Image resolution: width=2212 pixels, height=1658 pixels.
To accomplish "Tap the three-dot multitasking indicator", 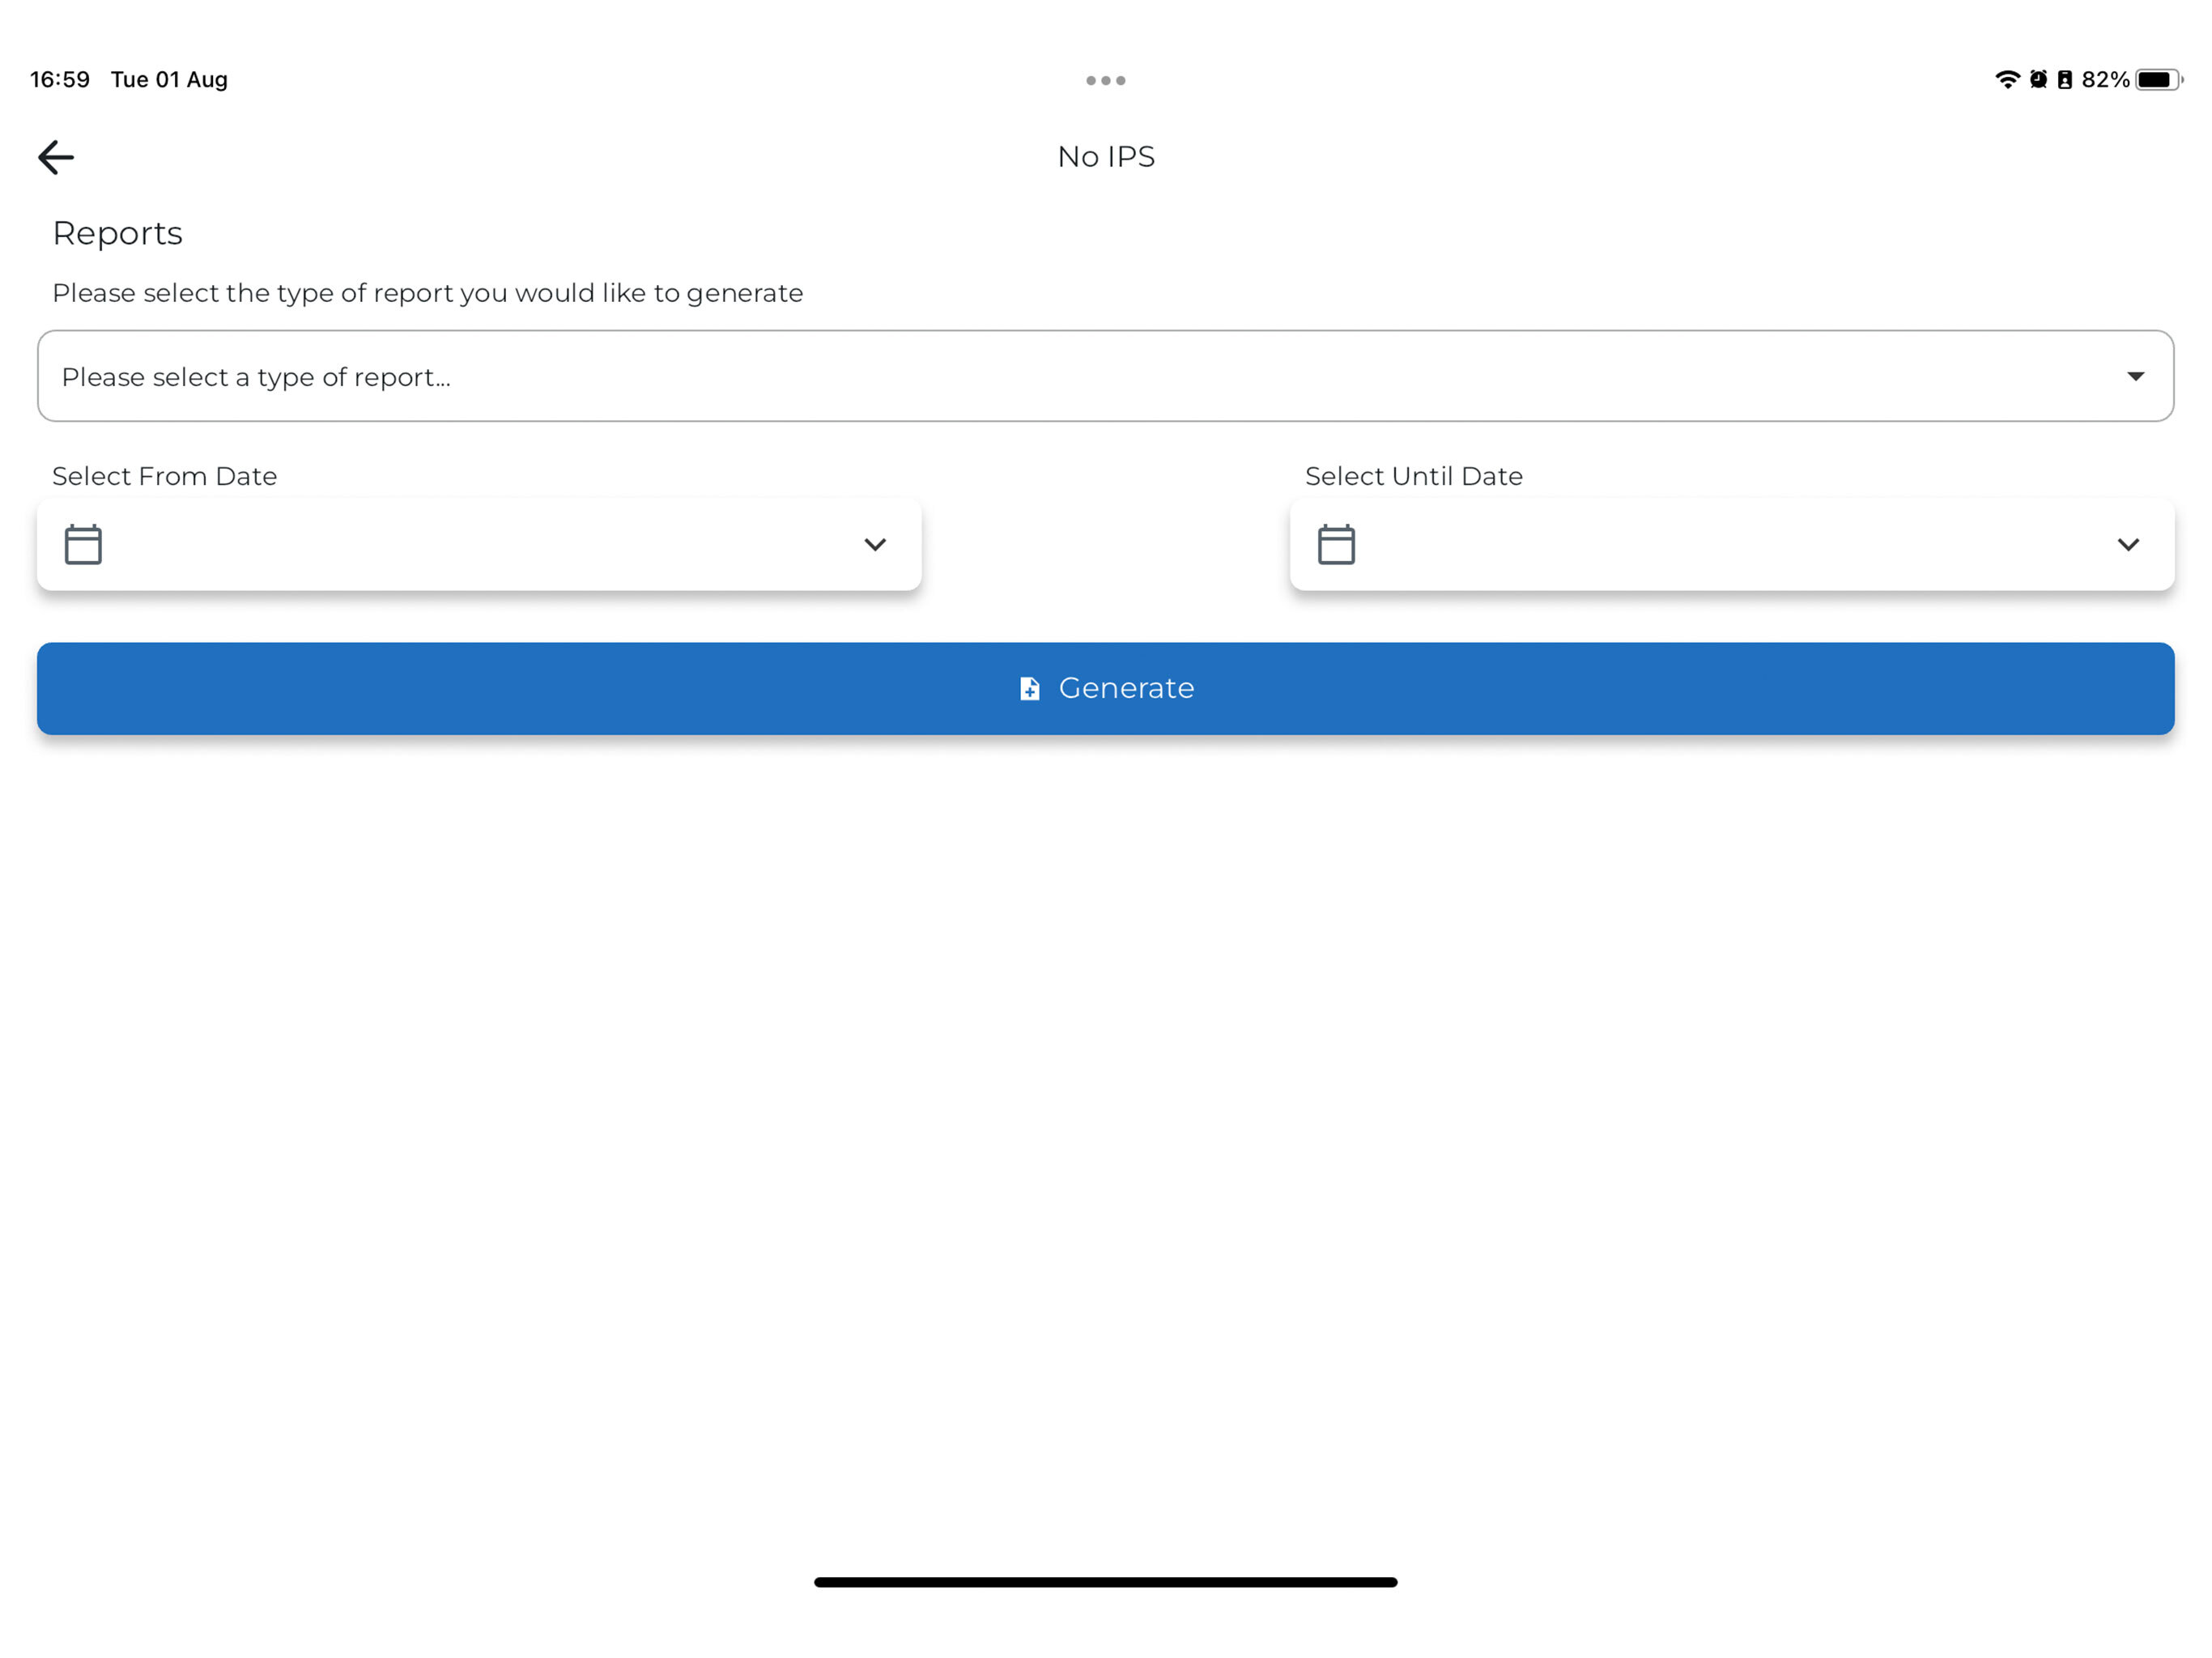I will [1105, 80].
